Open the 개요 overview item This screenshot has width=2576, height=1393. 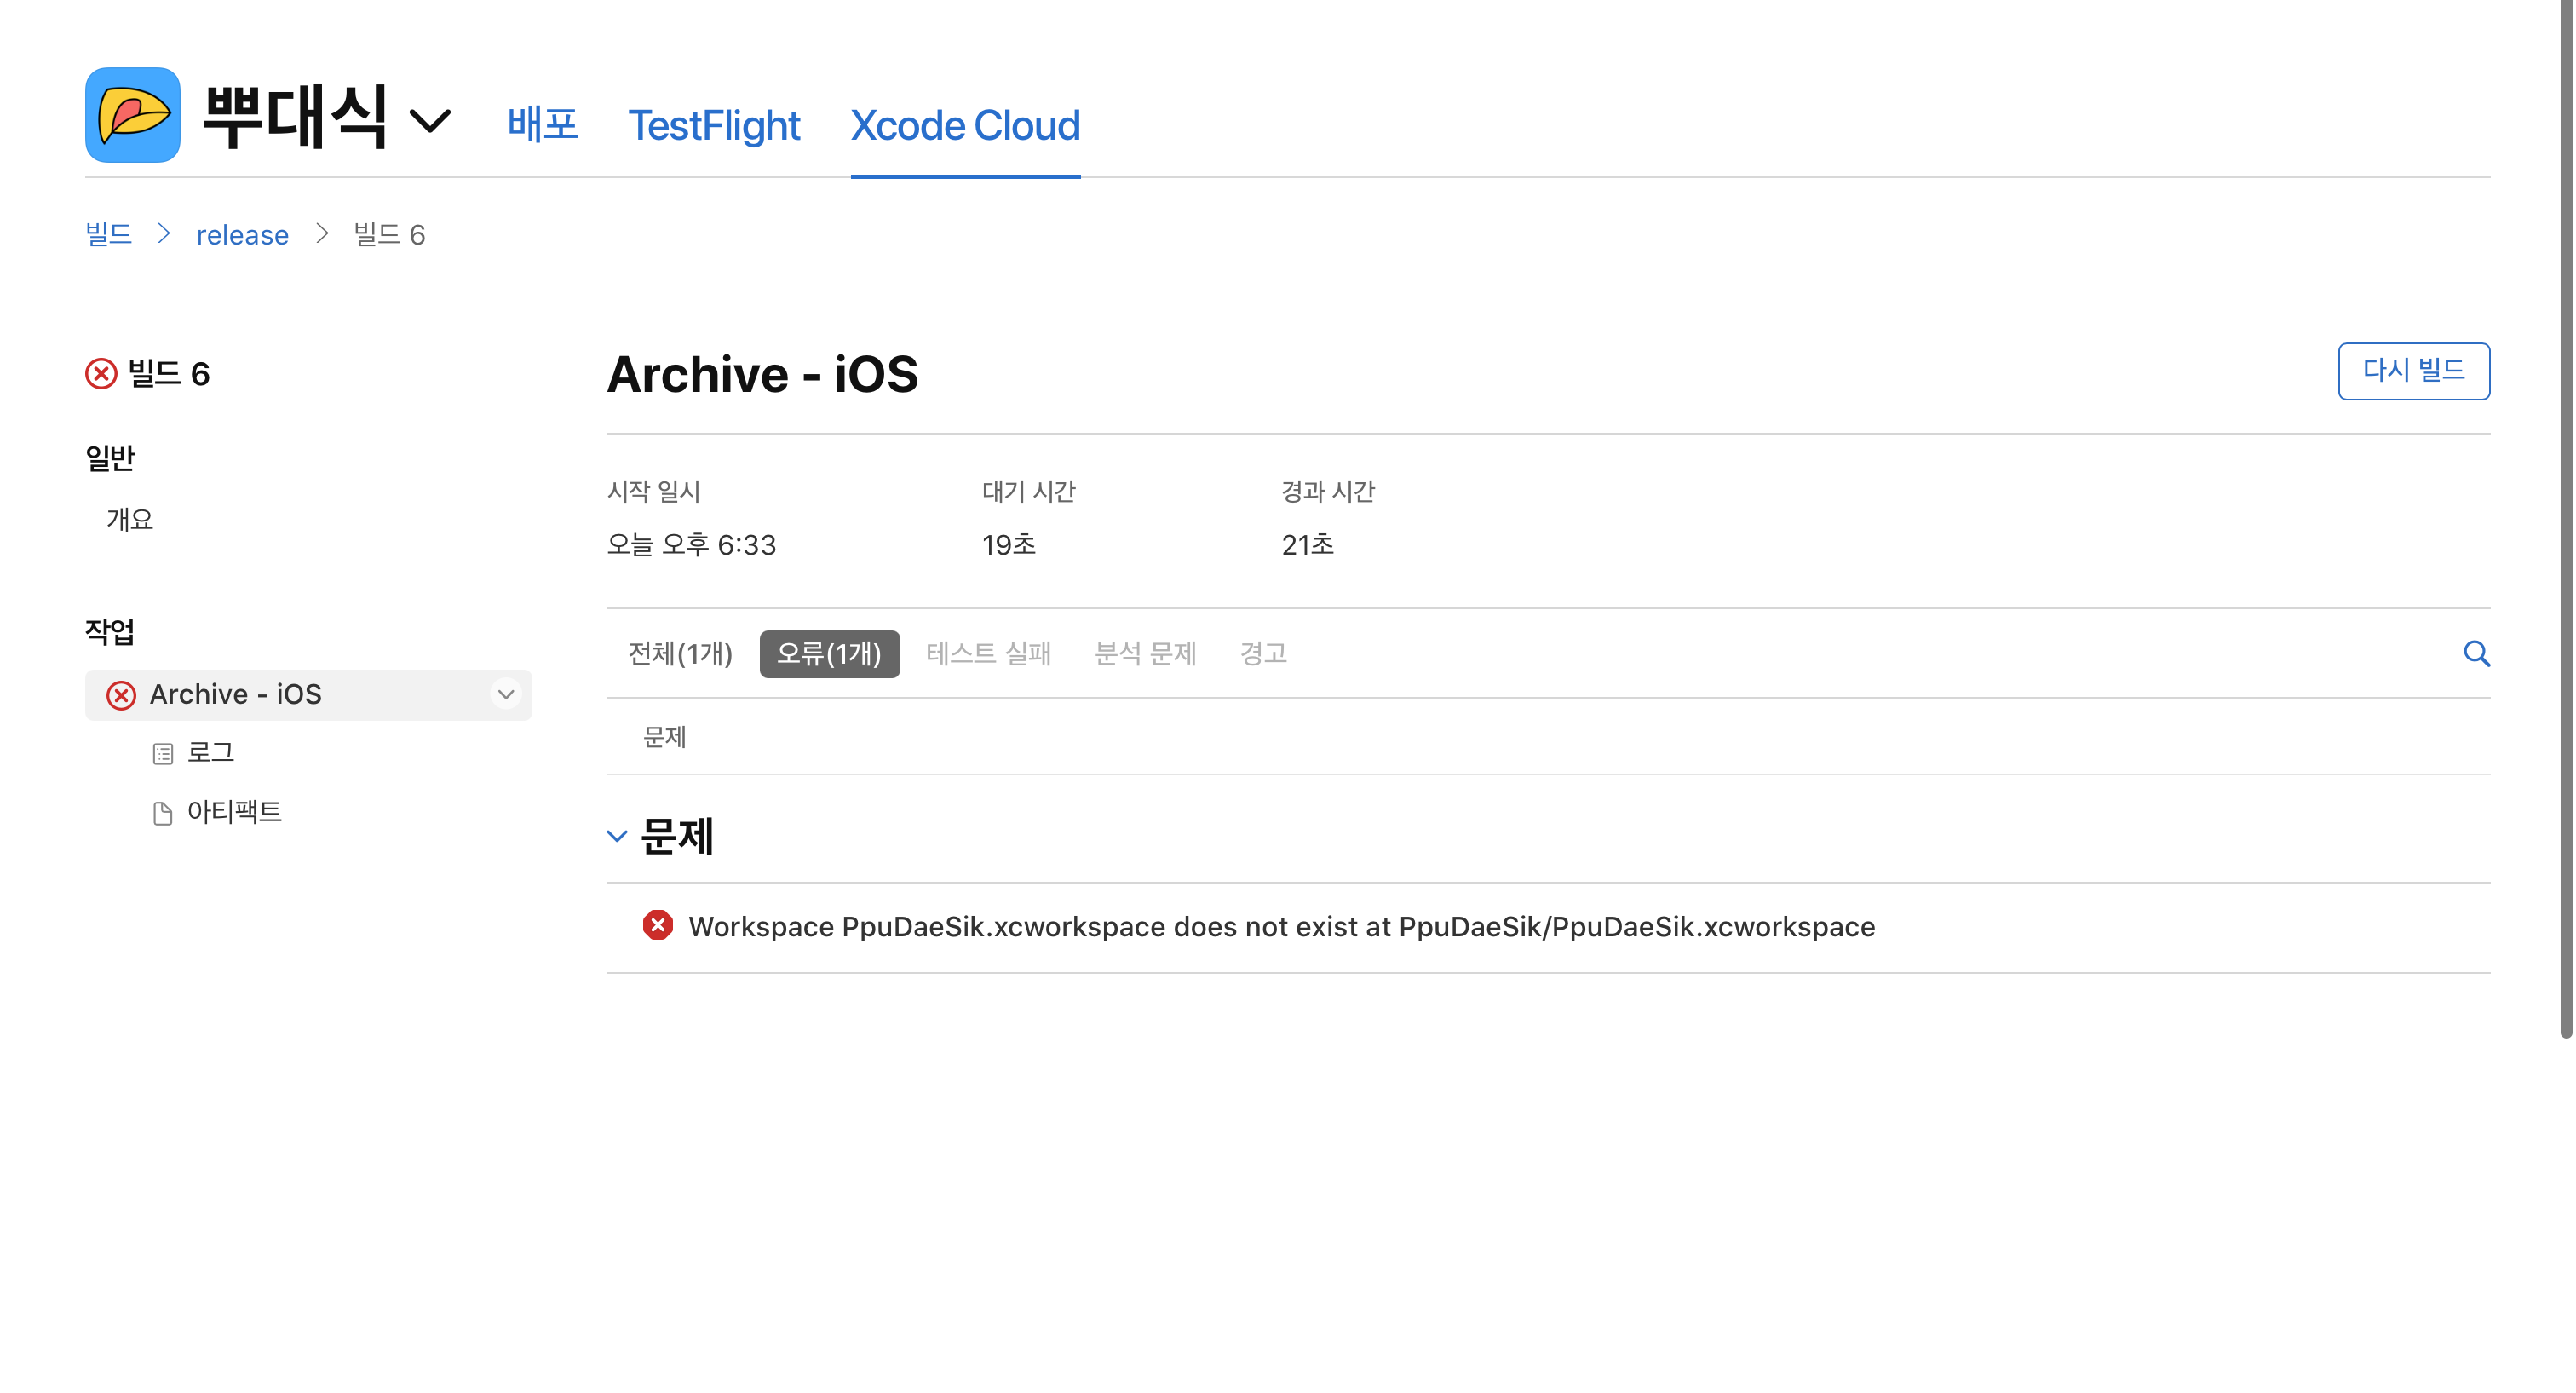(x=130, y=519)
